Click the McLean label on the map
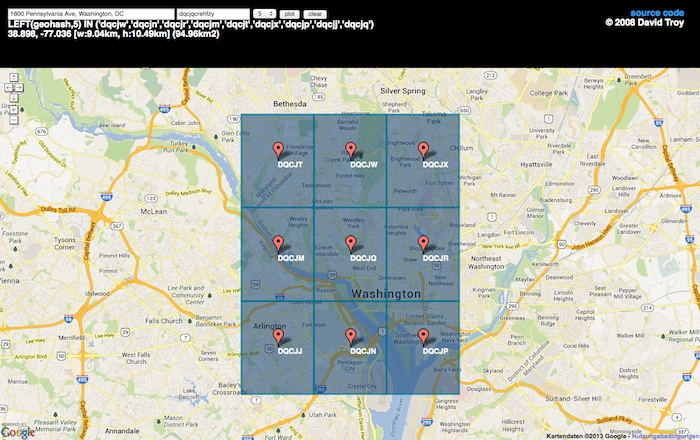Screen dimensions: 700x440 click(x=154, y=212)
